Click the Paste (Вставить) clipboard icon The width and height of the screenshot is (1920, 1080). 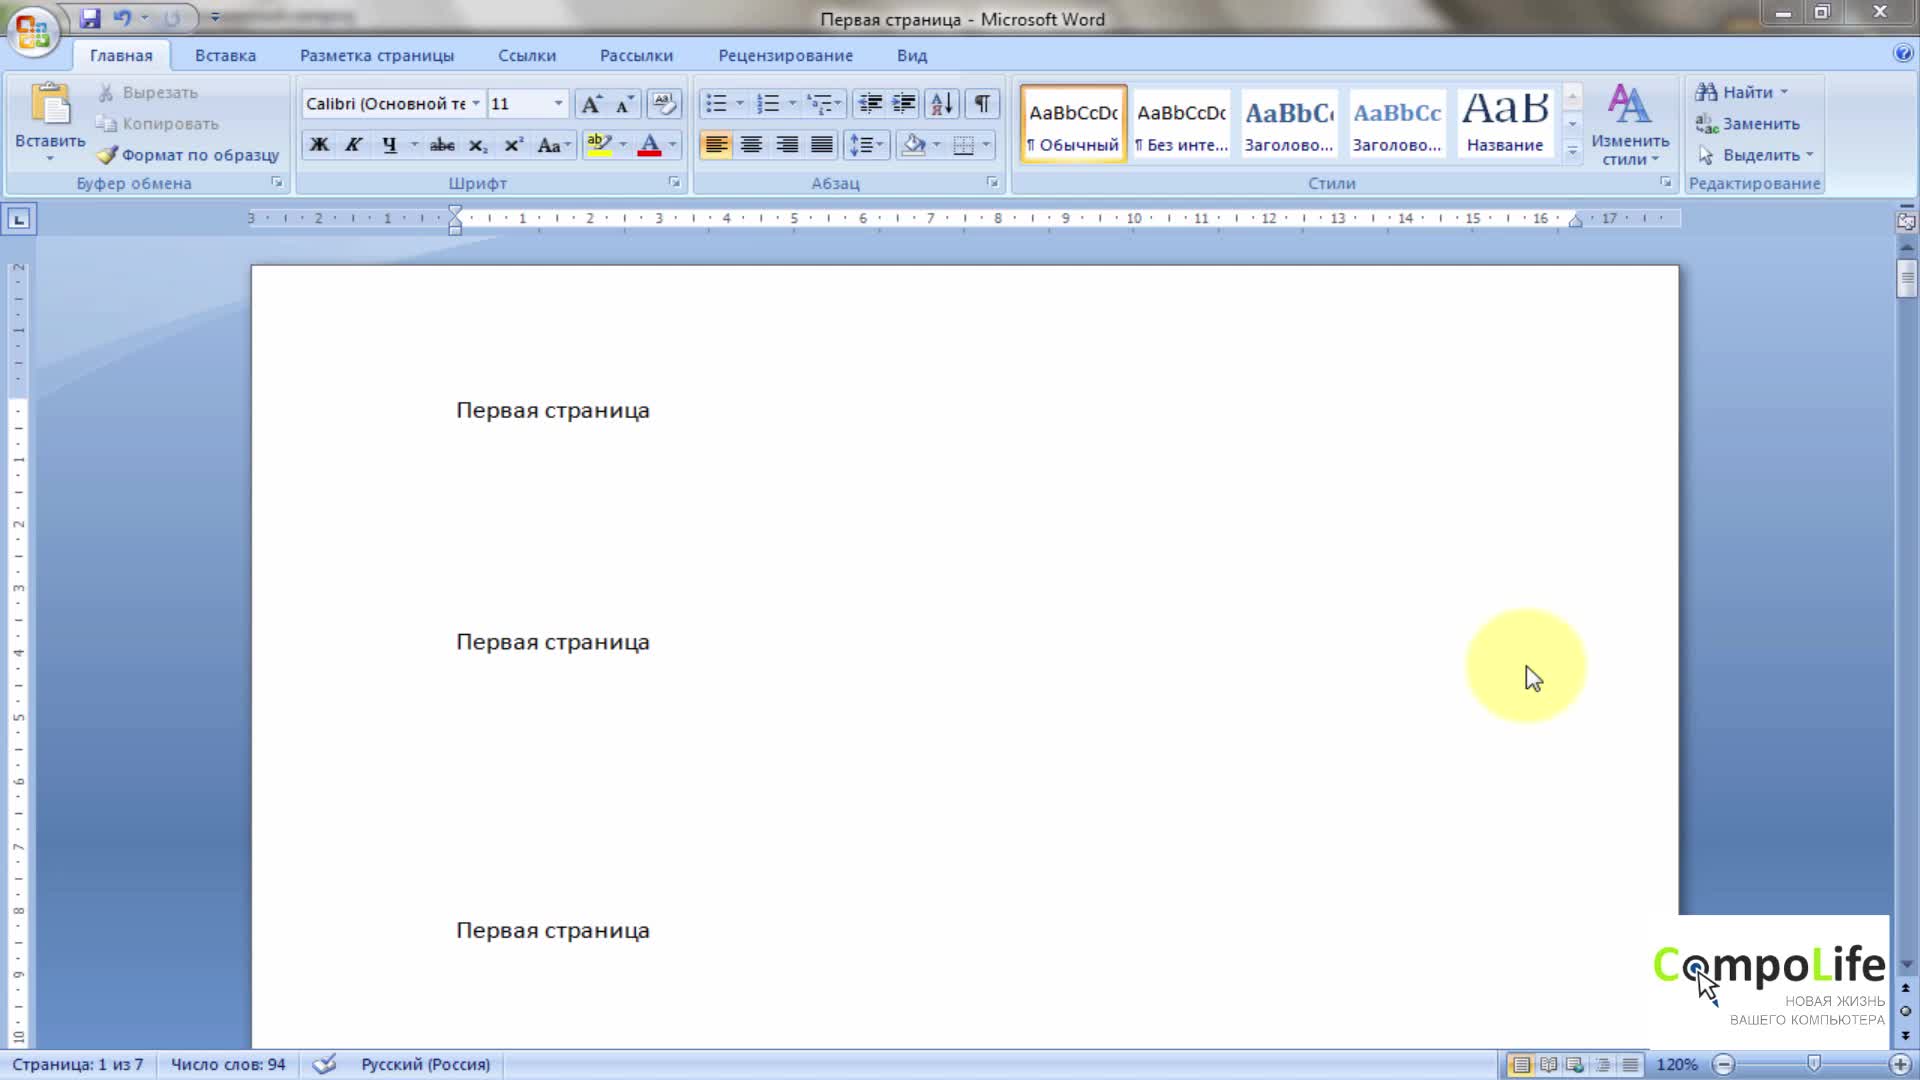pyautogui.click(x=50, y=104)
